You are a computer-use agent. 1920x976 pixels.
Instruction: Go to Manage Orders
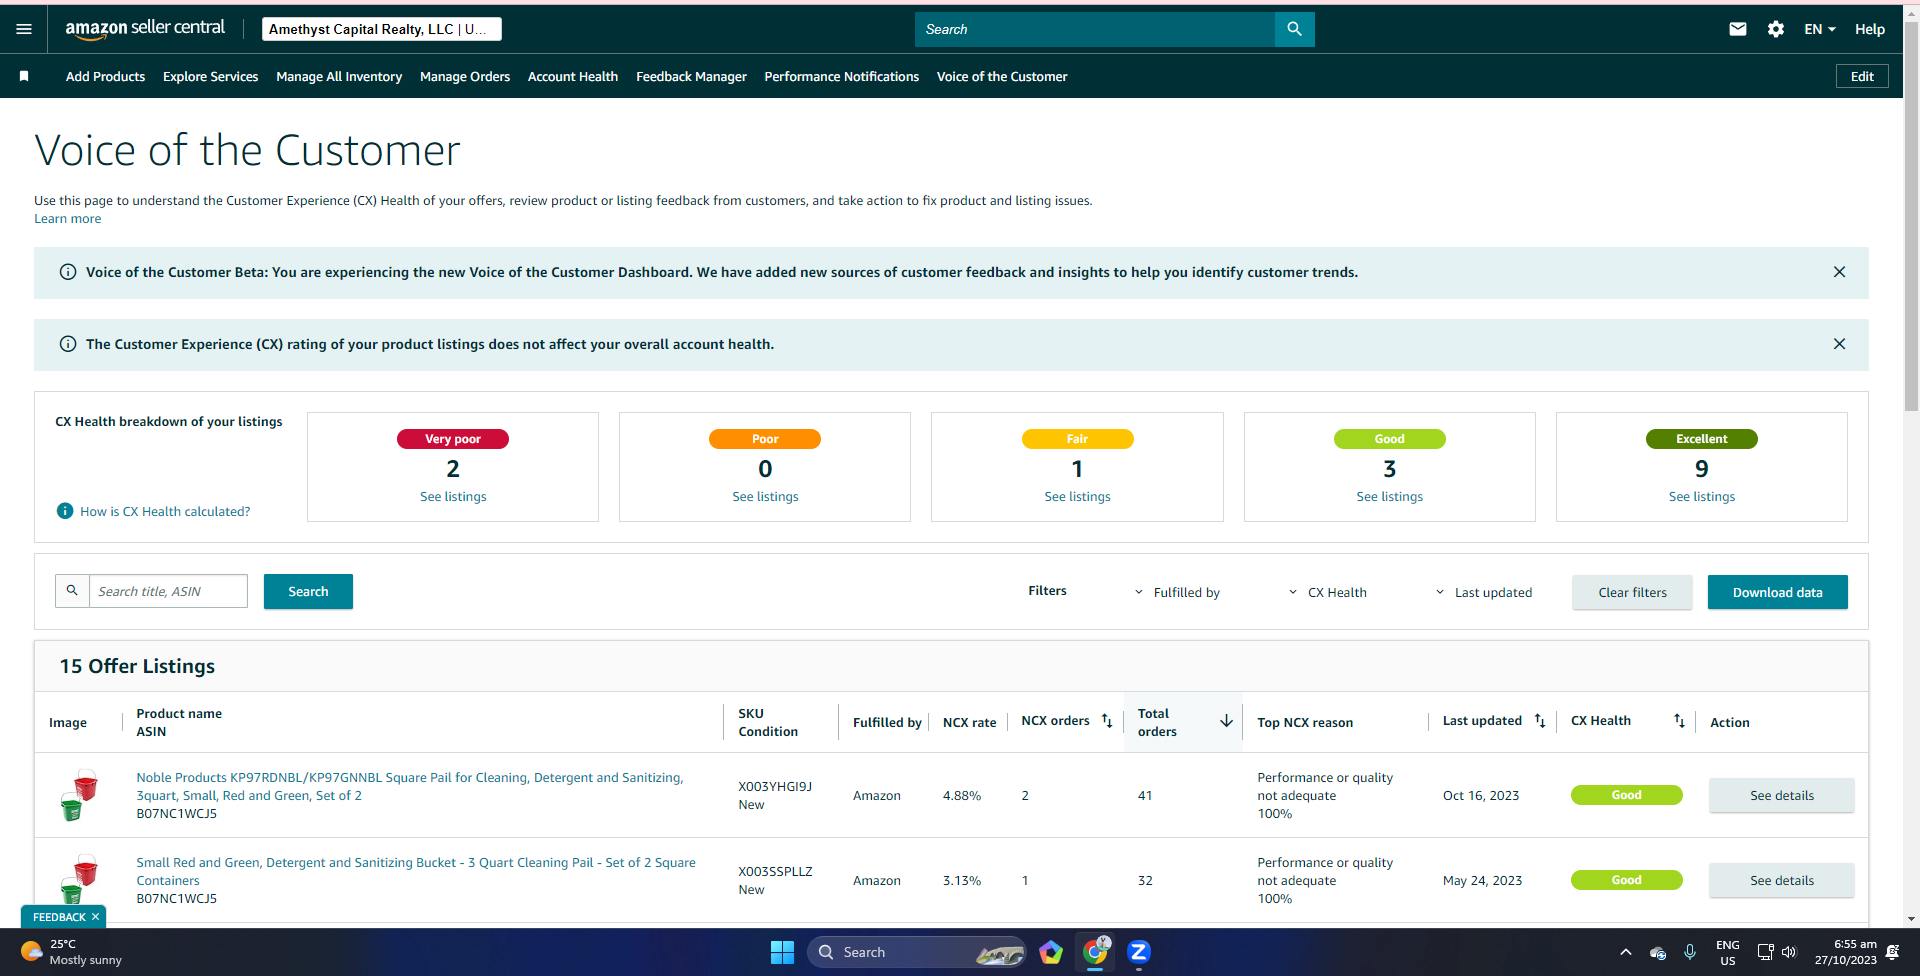click(x=465, y=76)
